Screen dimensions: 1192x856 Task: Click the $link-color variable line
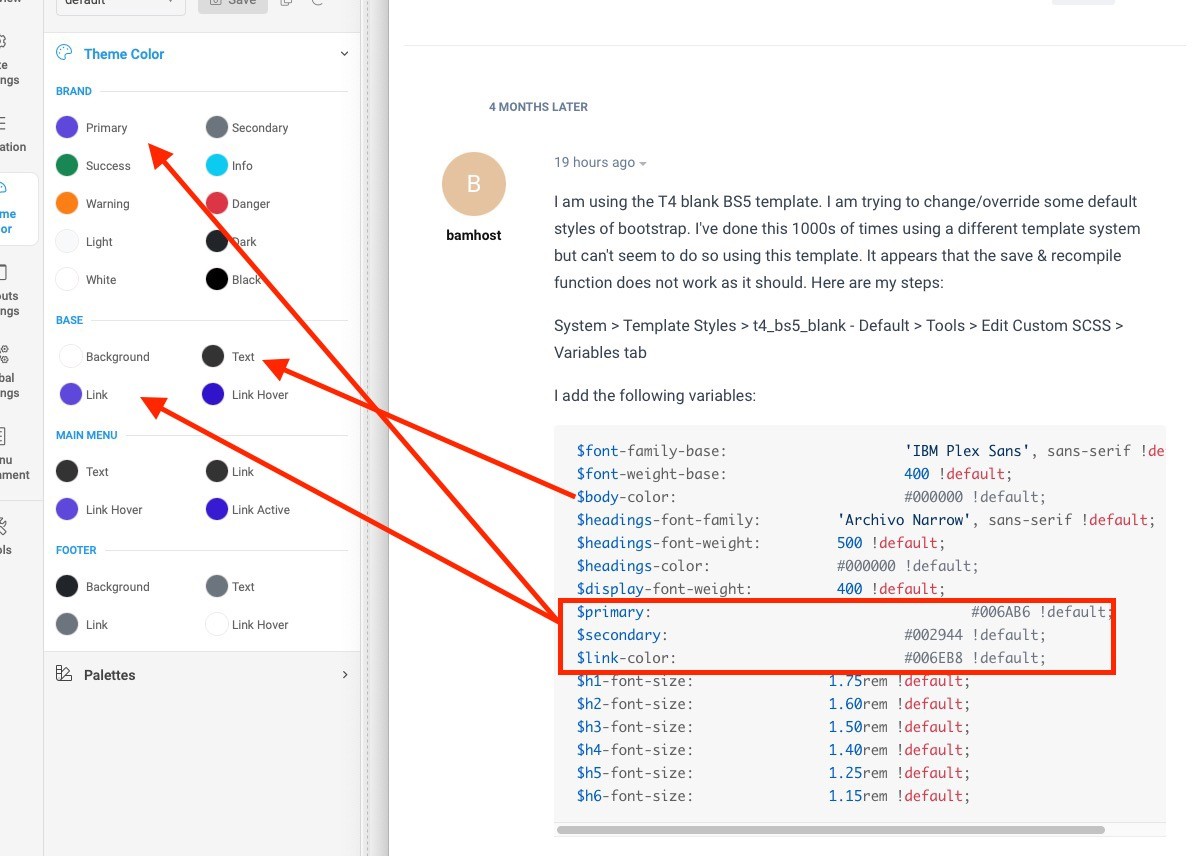[810, 658]
